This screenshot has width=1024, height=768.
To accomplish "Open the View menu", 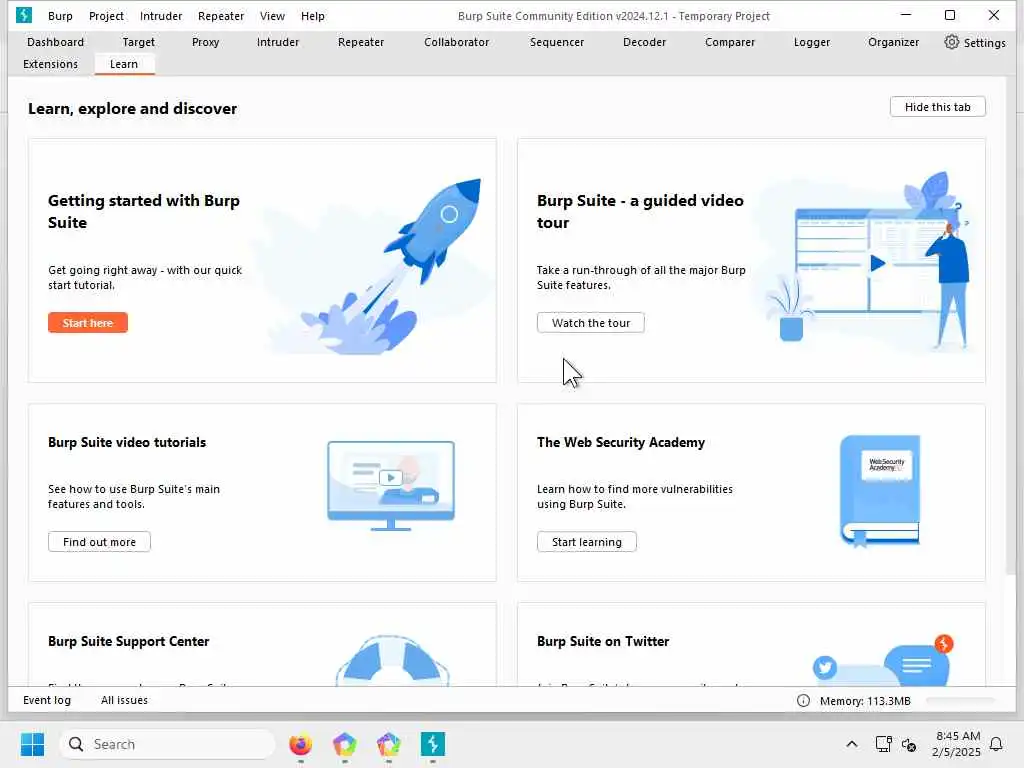I will tap(272, 16).
